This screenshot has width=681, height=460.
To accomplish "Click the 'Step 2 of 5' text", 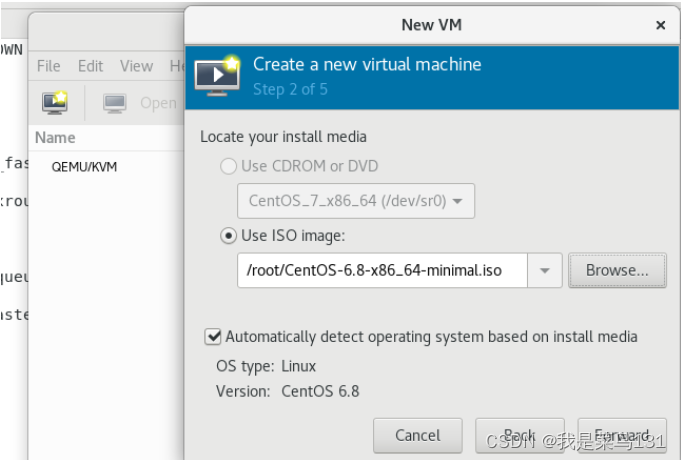I will coord(290,89).
